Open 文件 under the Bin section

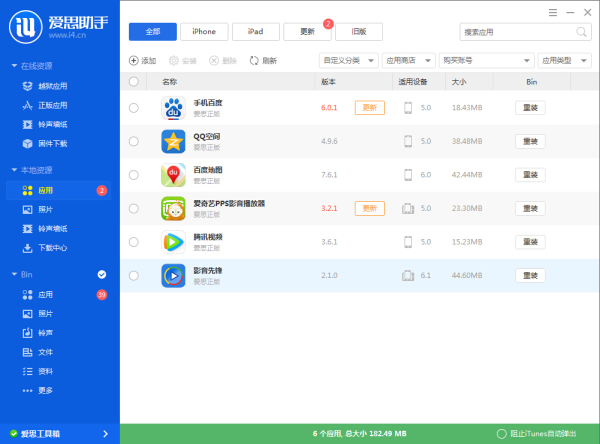(x=38, y=352)
